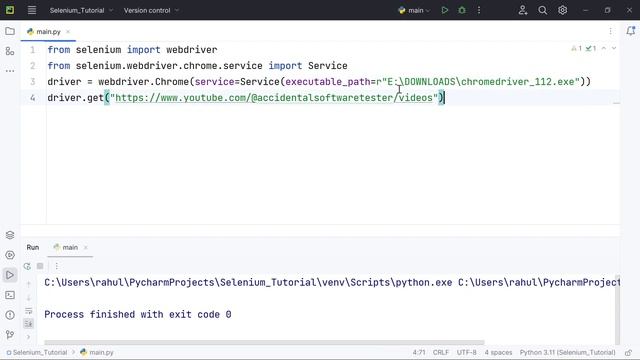
Task: Open Run panel more options
Action: point(57,266)
